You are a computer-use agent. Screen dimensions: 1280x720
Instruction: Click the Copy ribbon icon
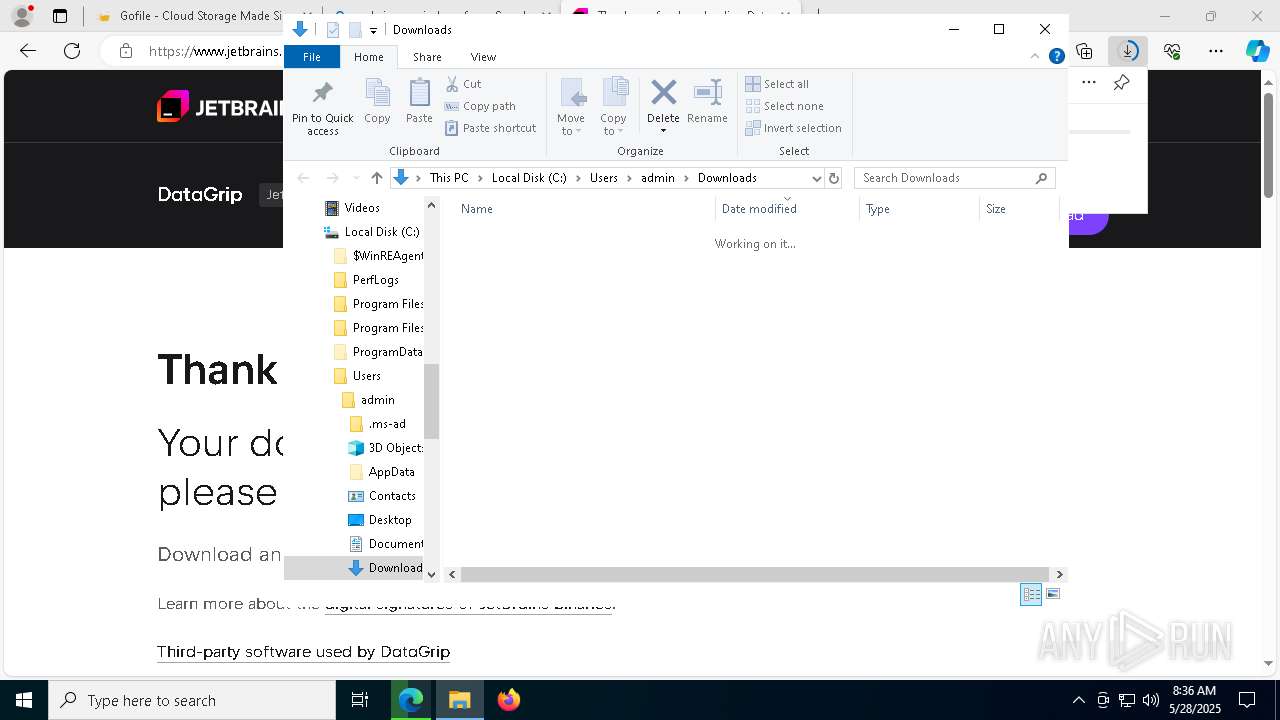pos(377,93)
